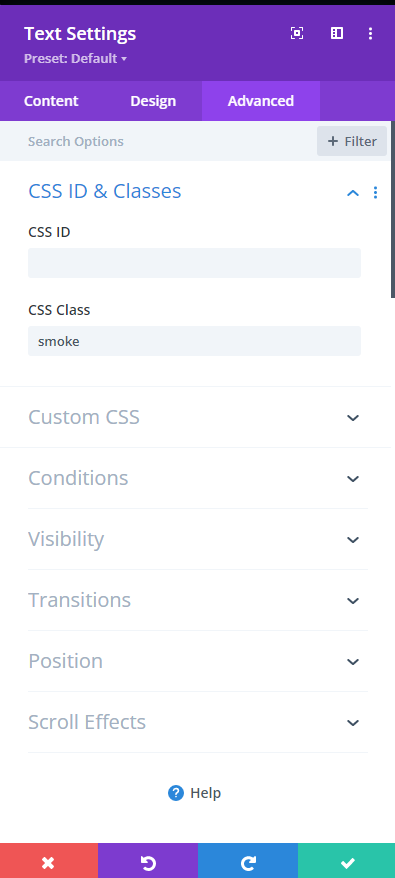Click the CSS ID input field
The height and width of the screenshot is (878, 395).
pos(194,263)
